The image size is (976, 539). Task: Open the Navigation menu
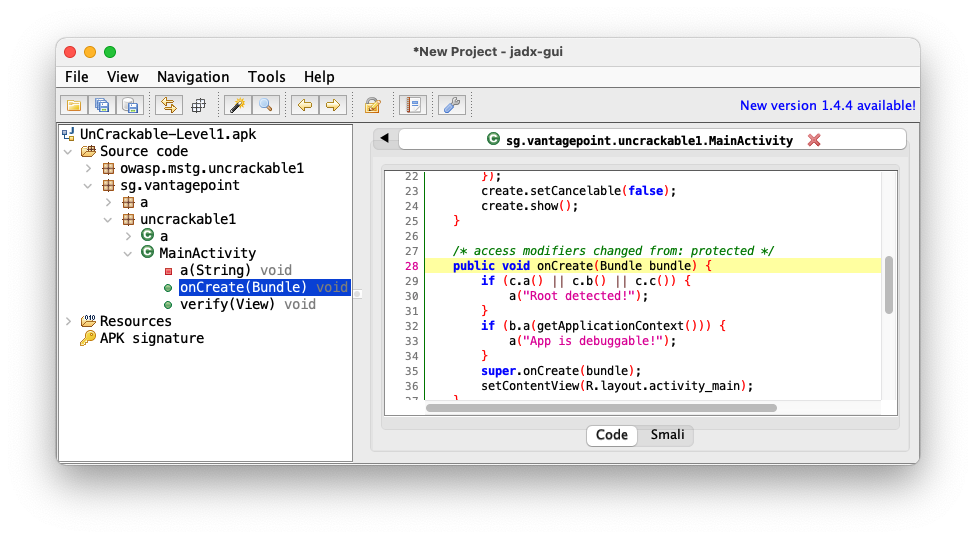[x=193, y=77]
